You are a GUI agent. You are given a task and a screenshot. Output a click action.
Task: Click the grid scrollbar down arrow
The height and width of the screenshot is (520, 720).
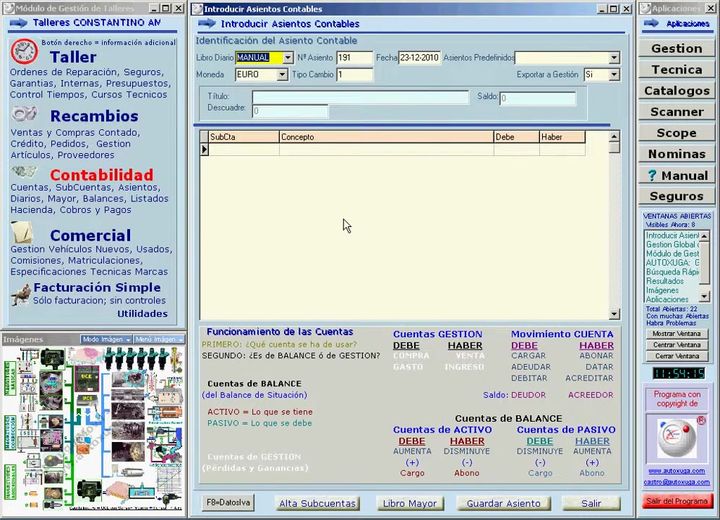pos(614,314)
